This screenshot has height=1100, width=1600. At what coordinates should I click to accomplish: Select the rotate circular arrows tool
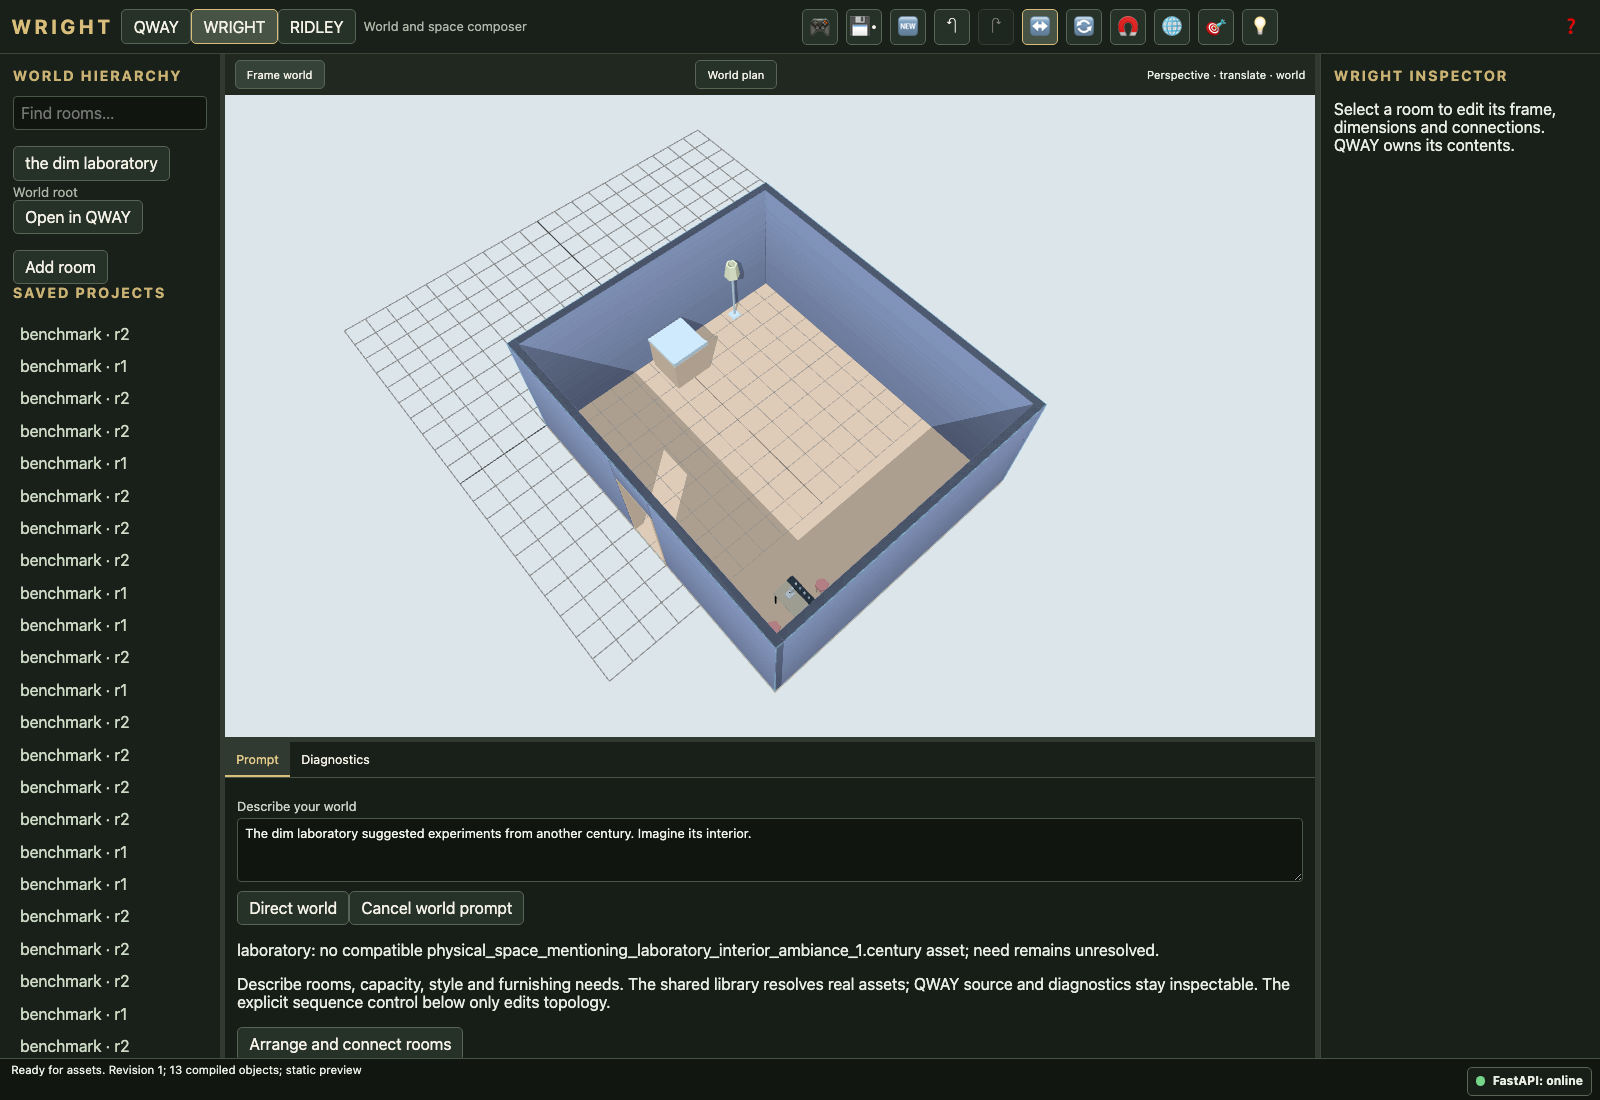pyautogui.click(x=1084, y=27)
